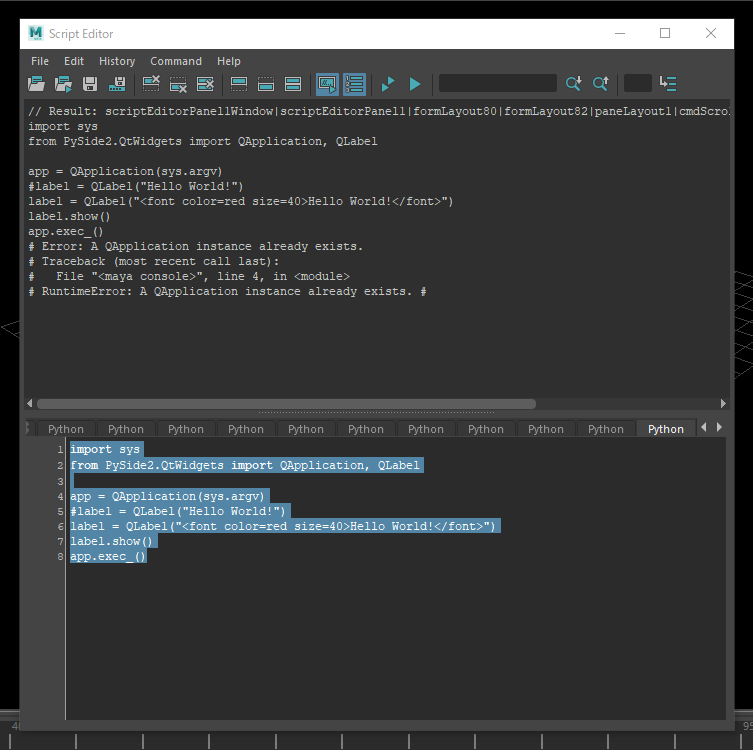Show both history and input panes
Viewport: 753px width, 750px height.
pyautogui.click(x=293, y=84)
